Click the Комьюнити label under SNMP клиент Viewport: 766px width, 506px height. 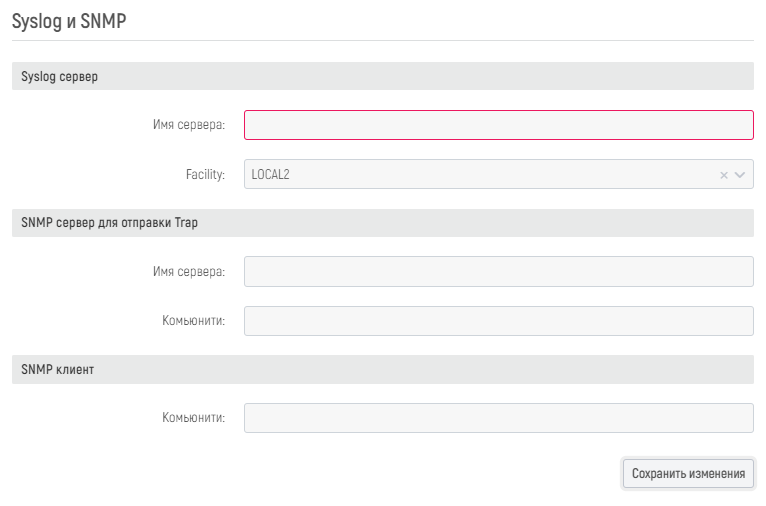193,418
